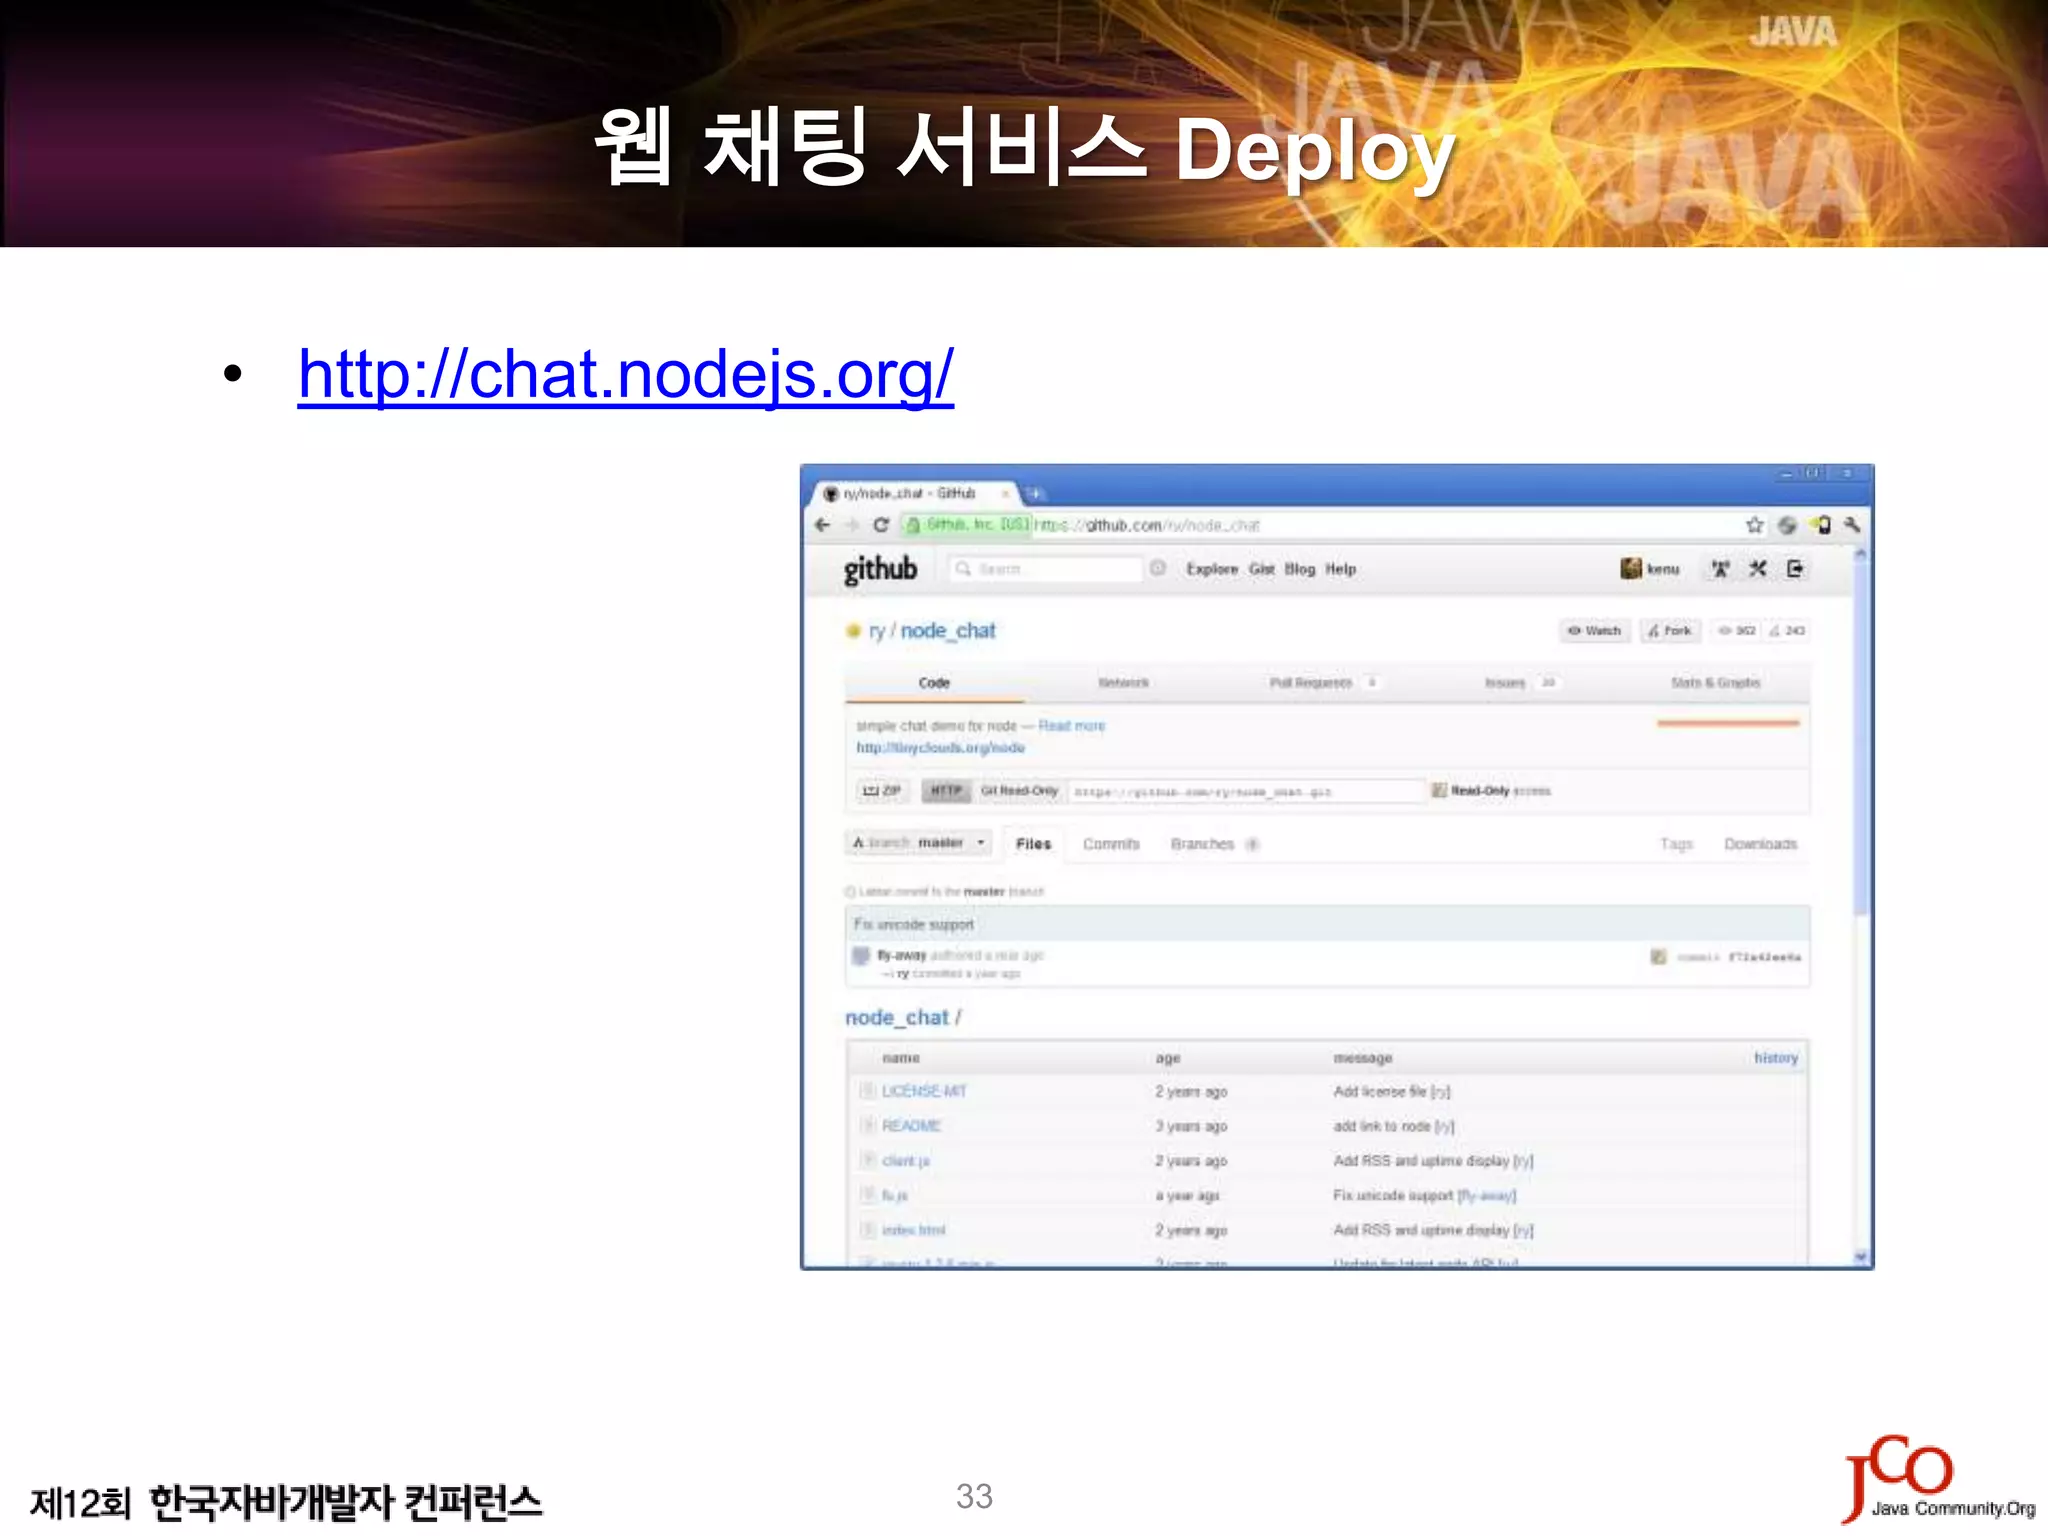The height and width of the screenshot is (1536, 2048).
Task: Click the account settings tools icon
Action: click(x=1757, y=569)
